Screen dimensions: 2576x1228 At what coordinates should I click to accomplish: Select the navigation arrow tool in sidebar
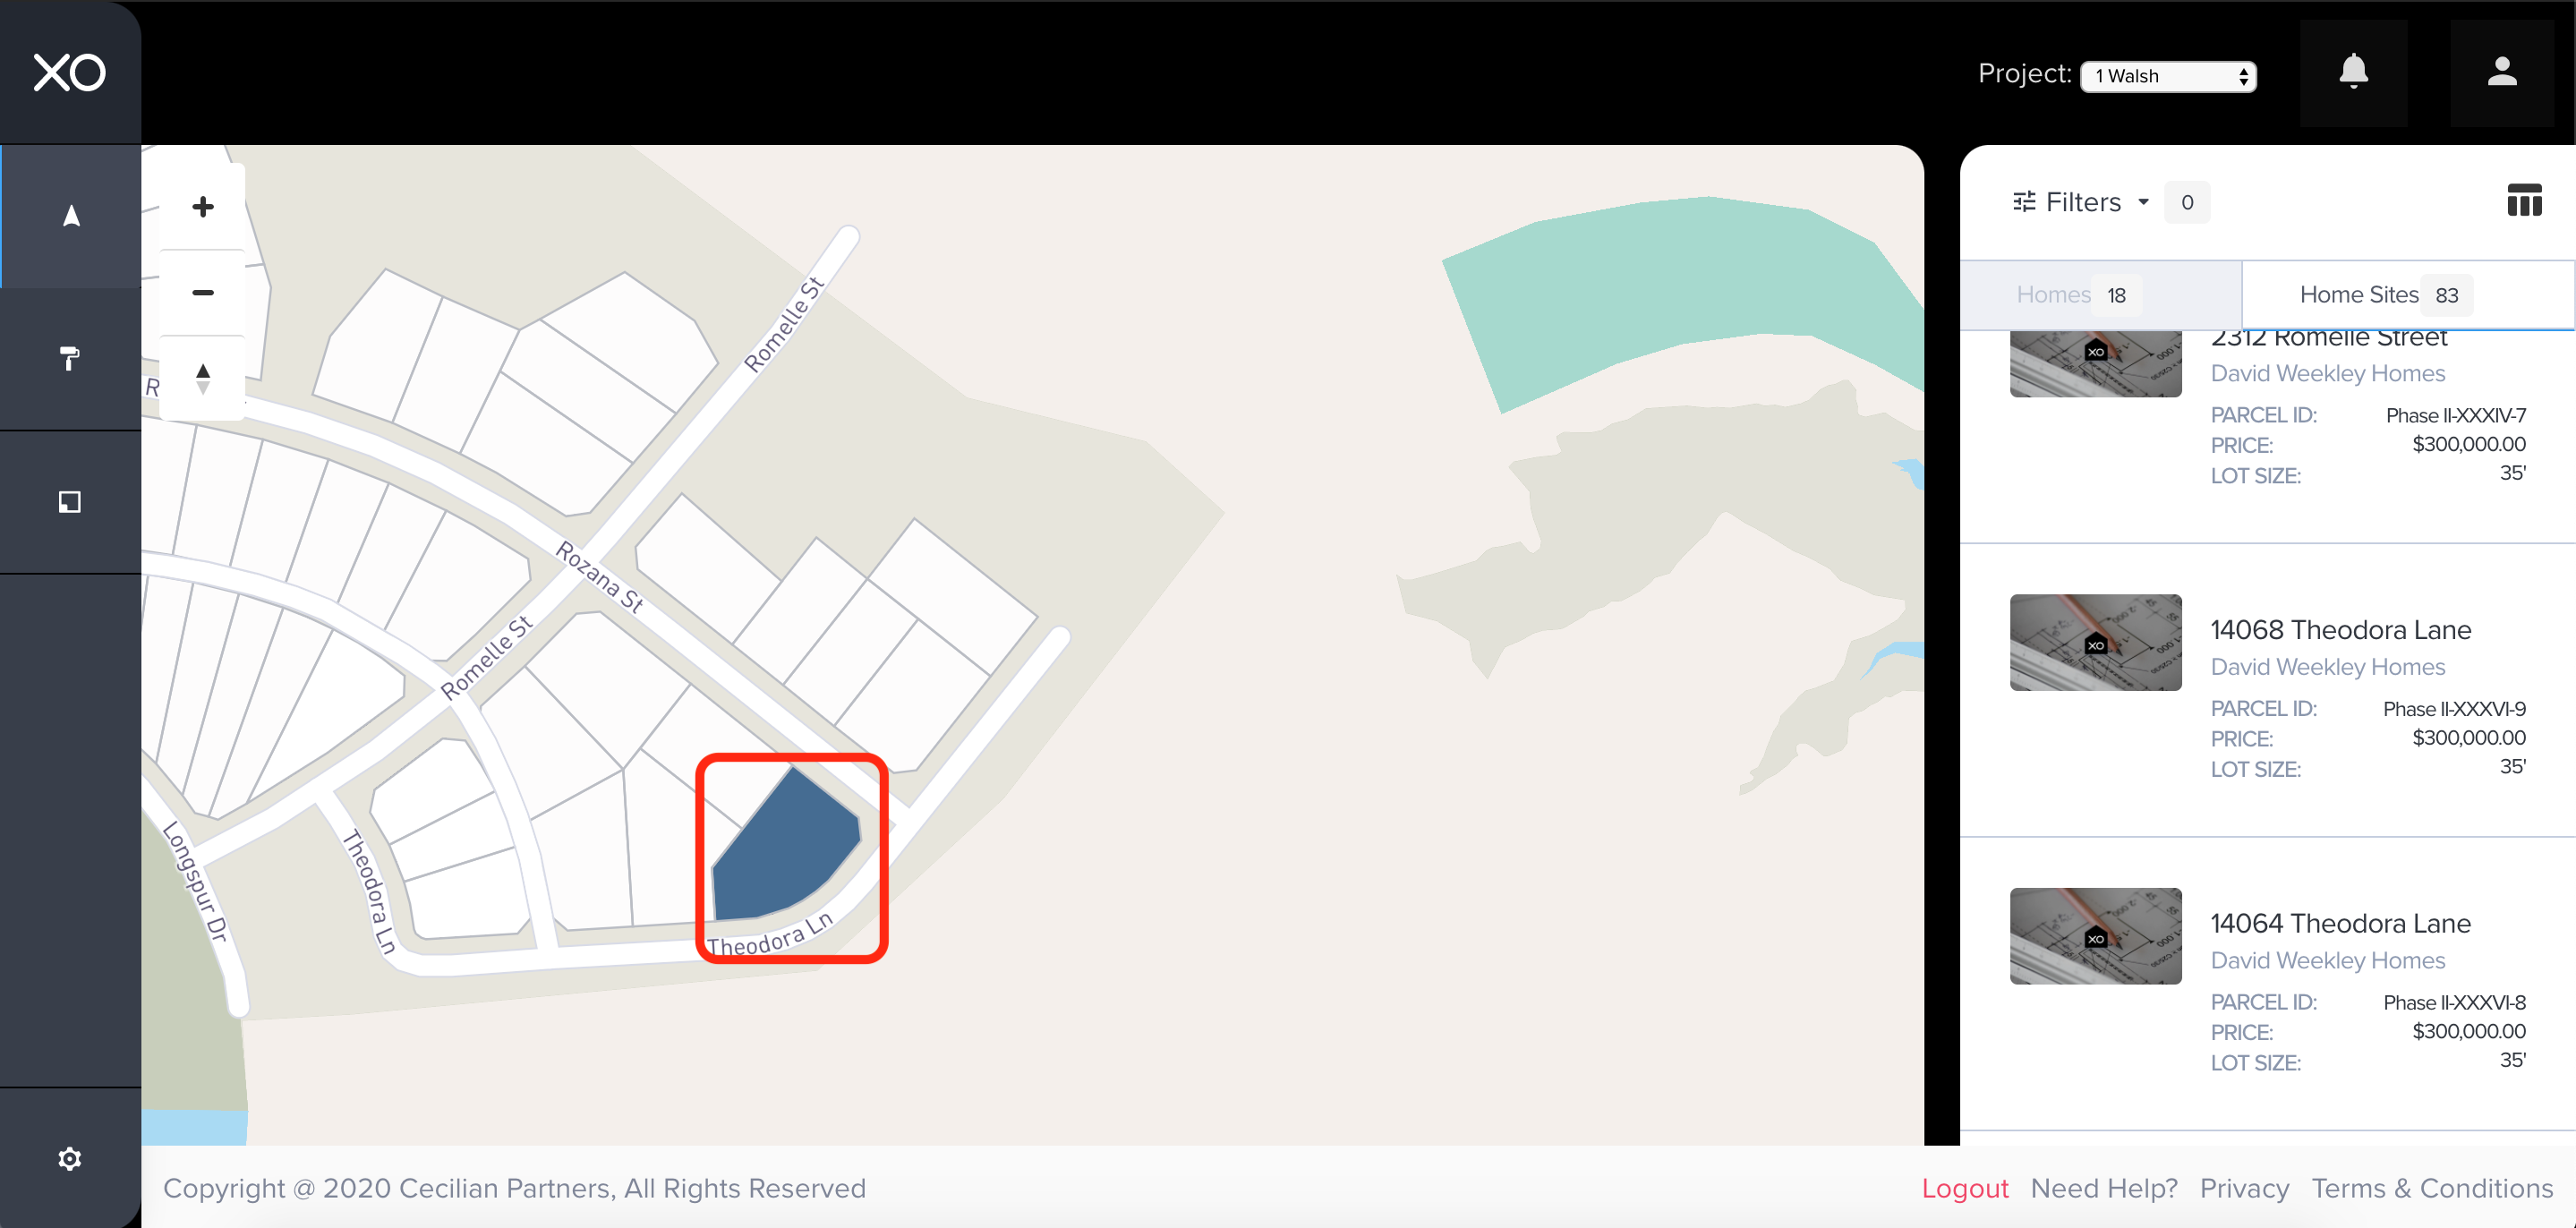[x=71, y=216]
